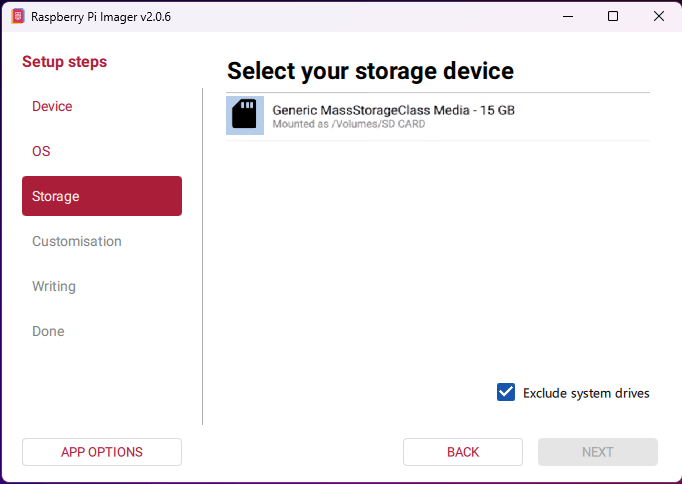Jump to the Customisation step
The height and width of the screenshot is (484, 682).
click(x=77, y=241)
